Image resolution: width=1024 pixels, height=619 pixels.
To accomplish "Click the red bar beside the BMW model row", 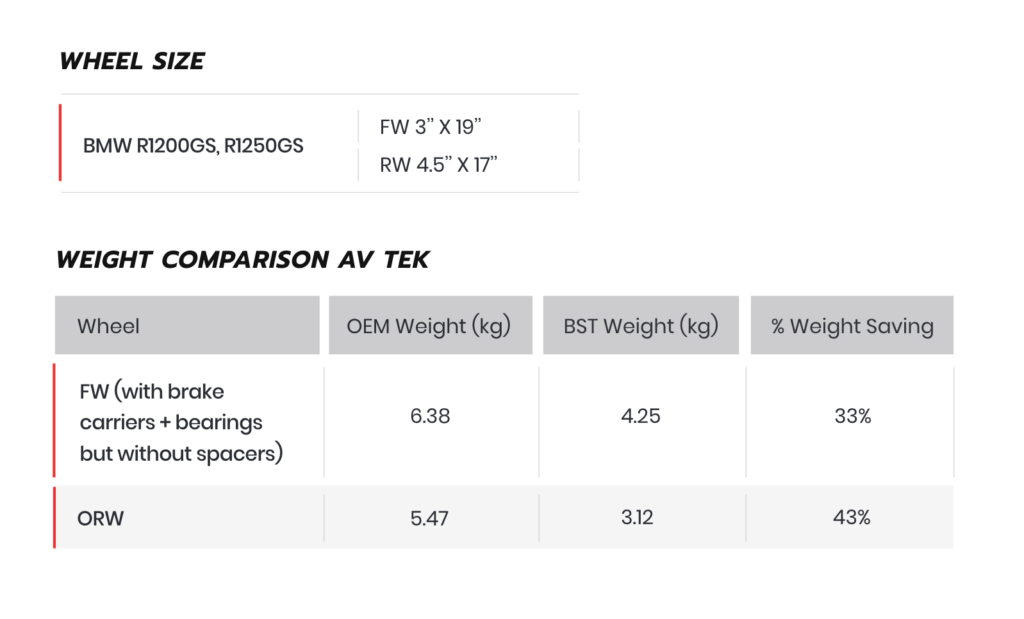I will point(60,142).
